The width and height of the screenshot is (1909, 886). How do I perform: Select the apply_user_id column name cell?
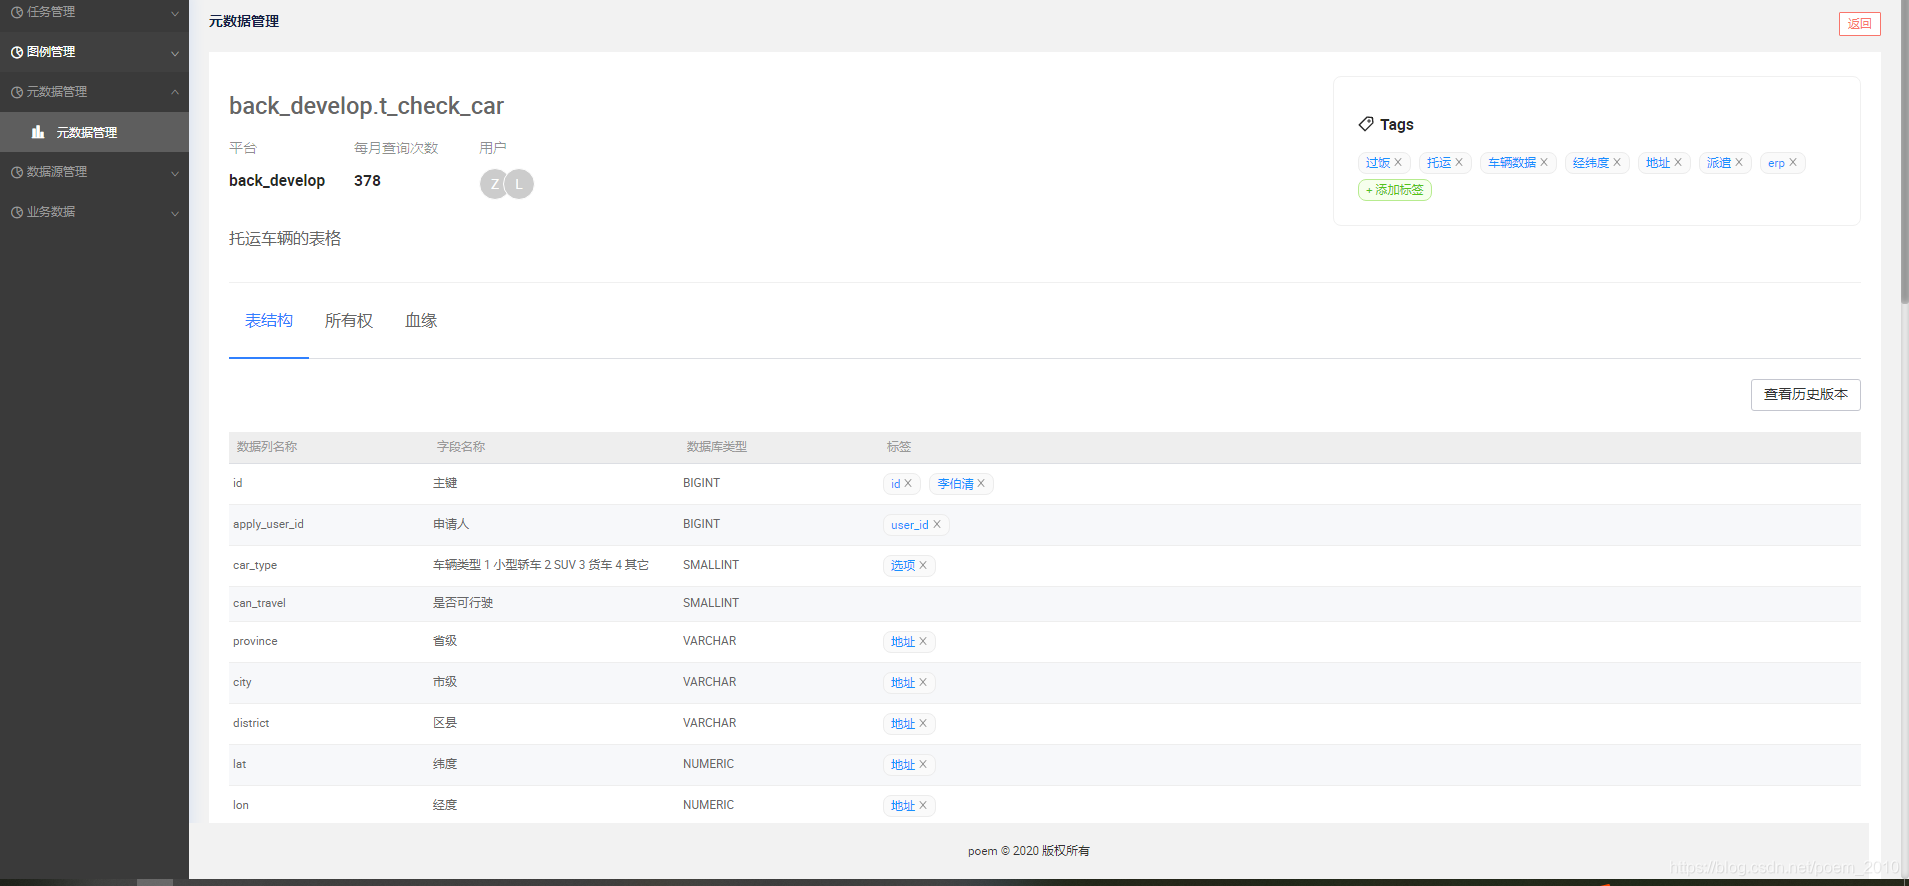pyautogui.click(x=268, y=525)
